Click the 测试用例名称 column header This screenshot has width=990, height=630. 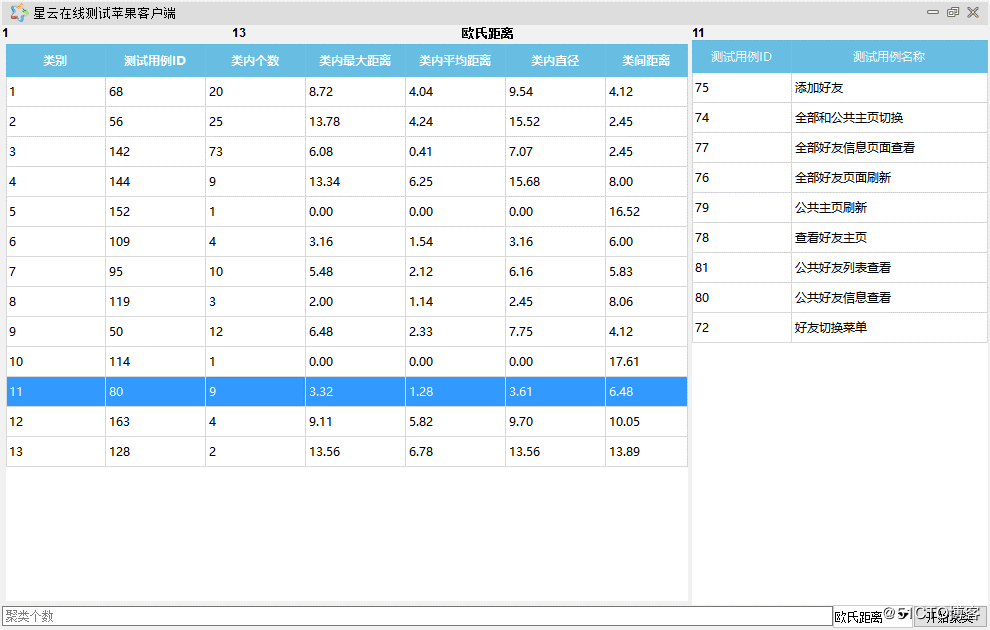coord(889,57)
